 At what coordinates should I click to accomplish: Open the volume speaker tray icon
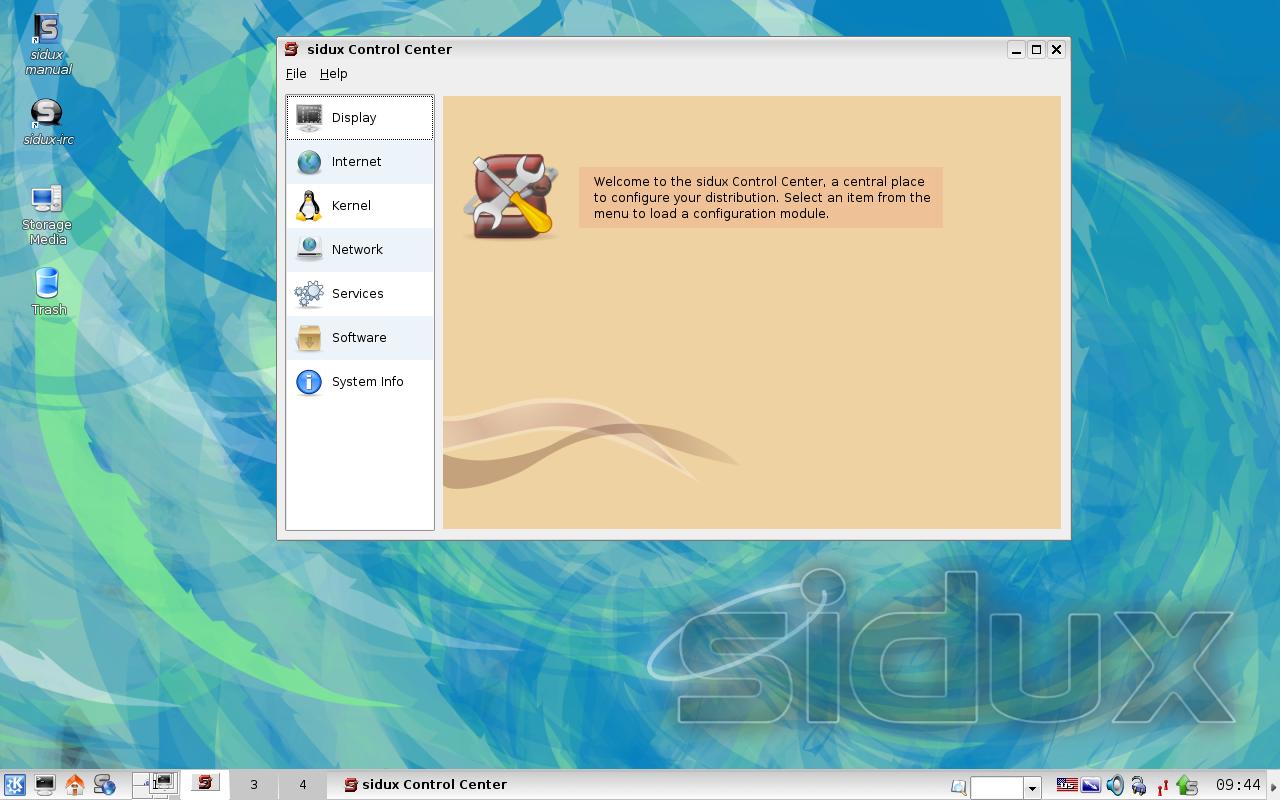pos(1115,785)
